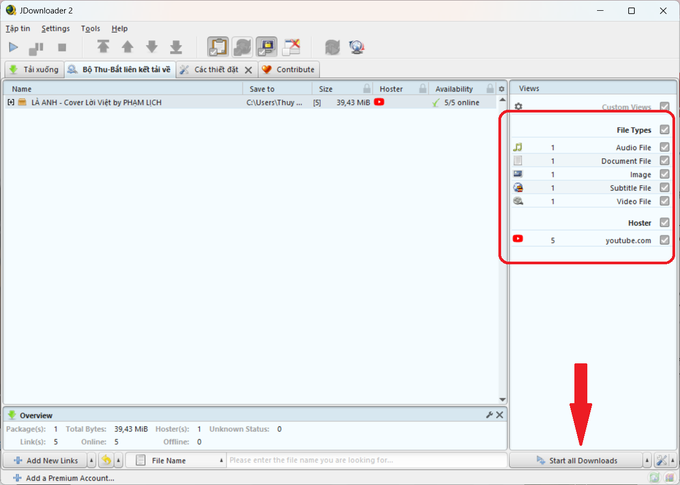This screenshot has width=680, height=485.
Task: Click the Document File page icon
Action: [x=518, y=161]
